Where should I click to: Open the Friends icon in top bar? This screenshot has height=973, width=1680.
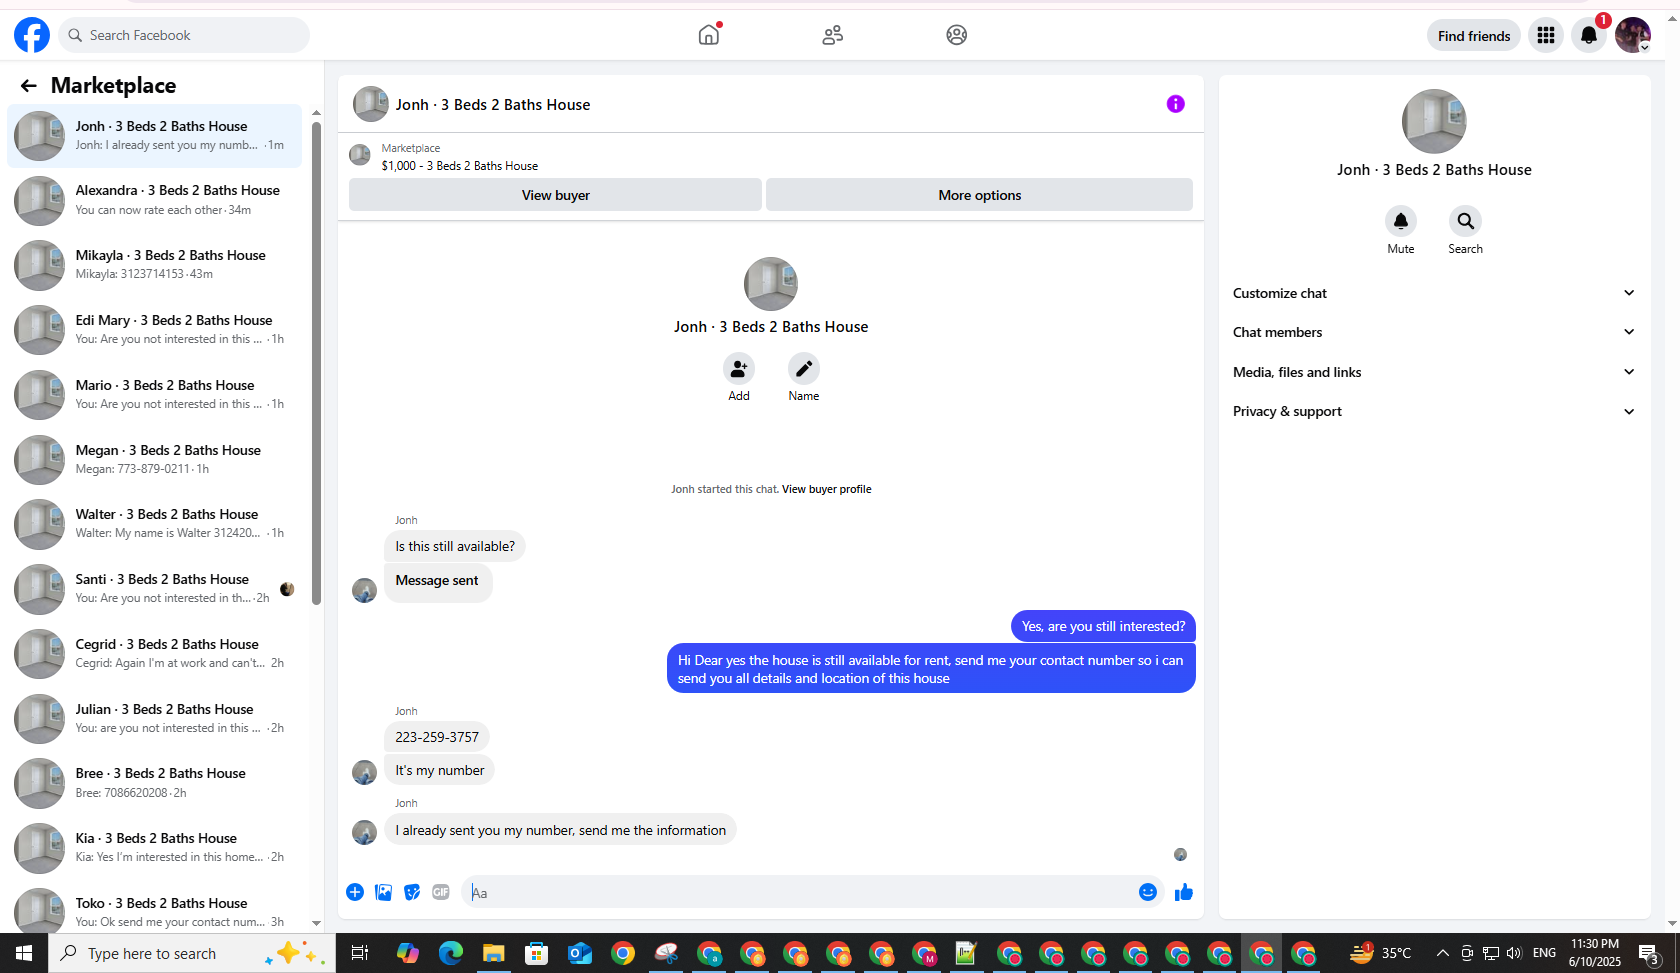click(833, 35)
